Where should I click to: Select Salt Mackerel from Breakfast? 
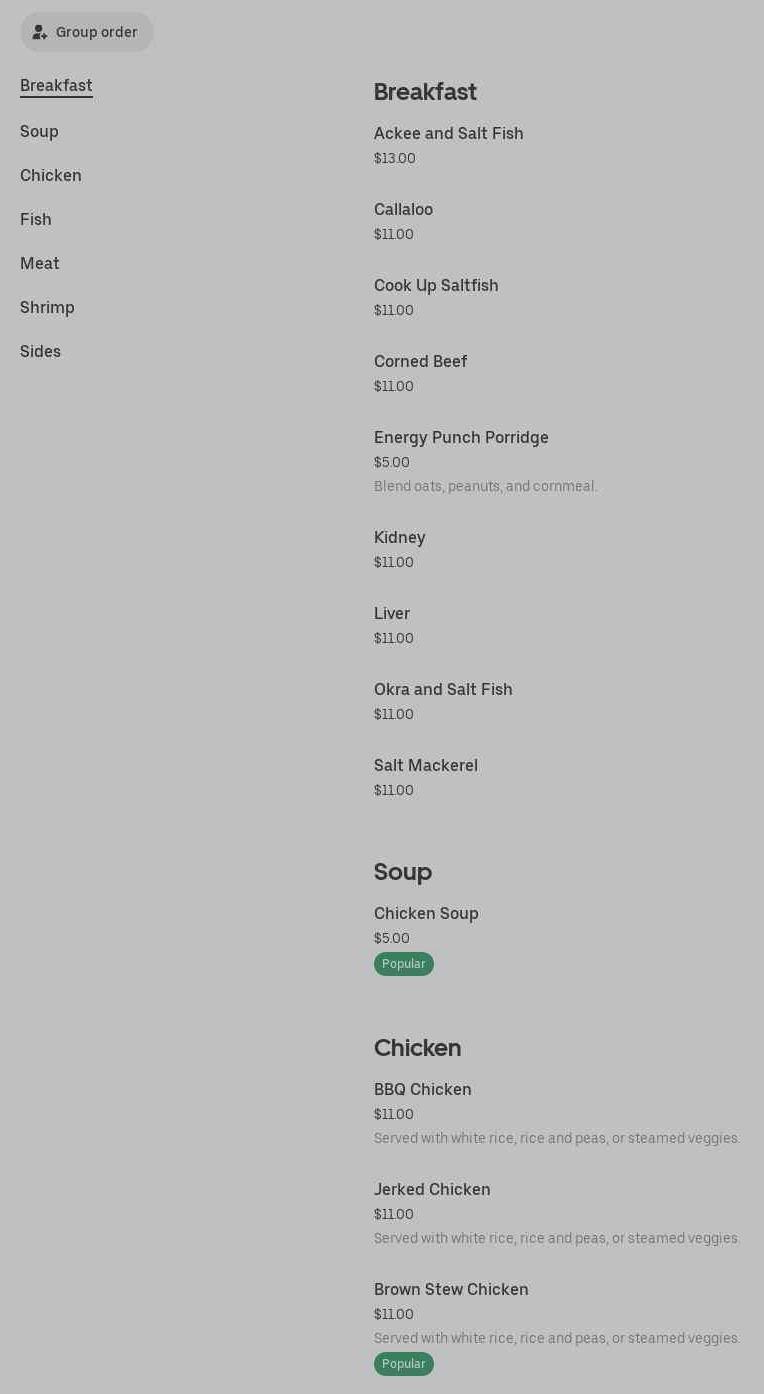[x=426, y=766]
